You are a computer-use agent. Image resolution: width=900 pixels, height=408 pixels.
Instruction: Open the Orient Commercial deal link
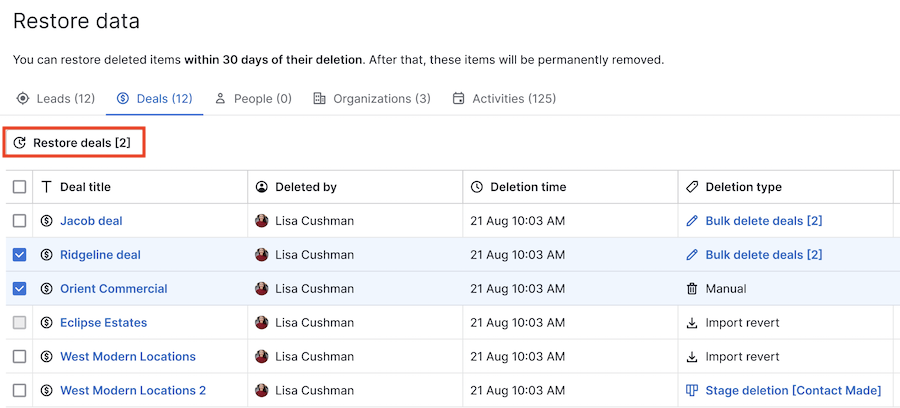(114, 289)
